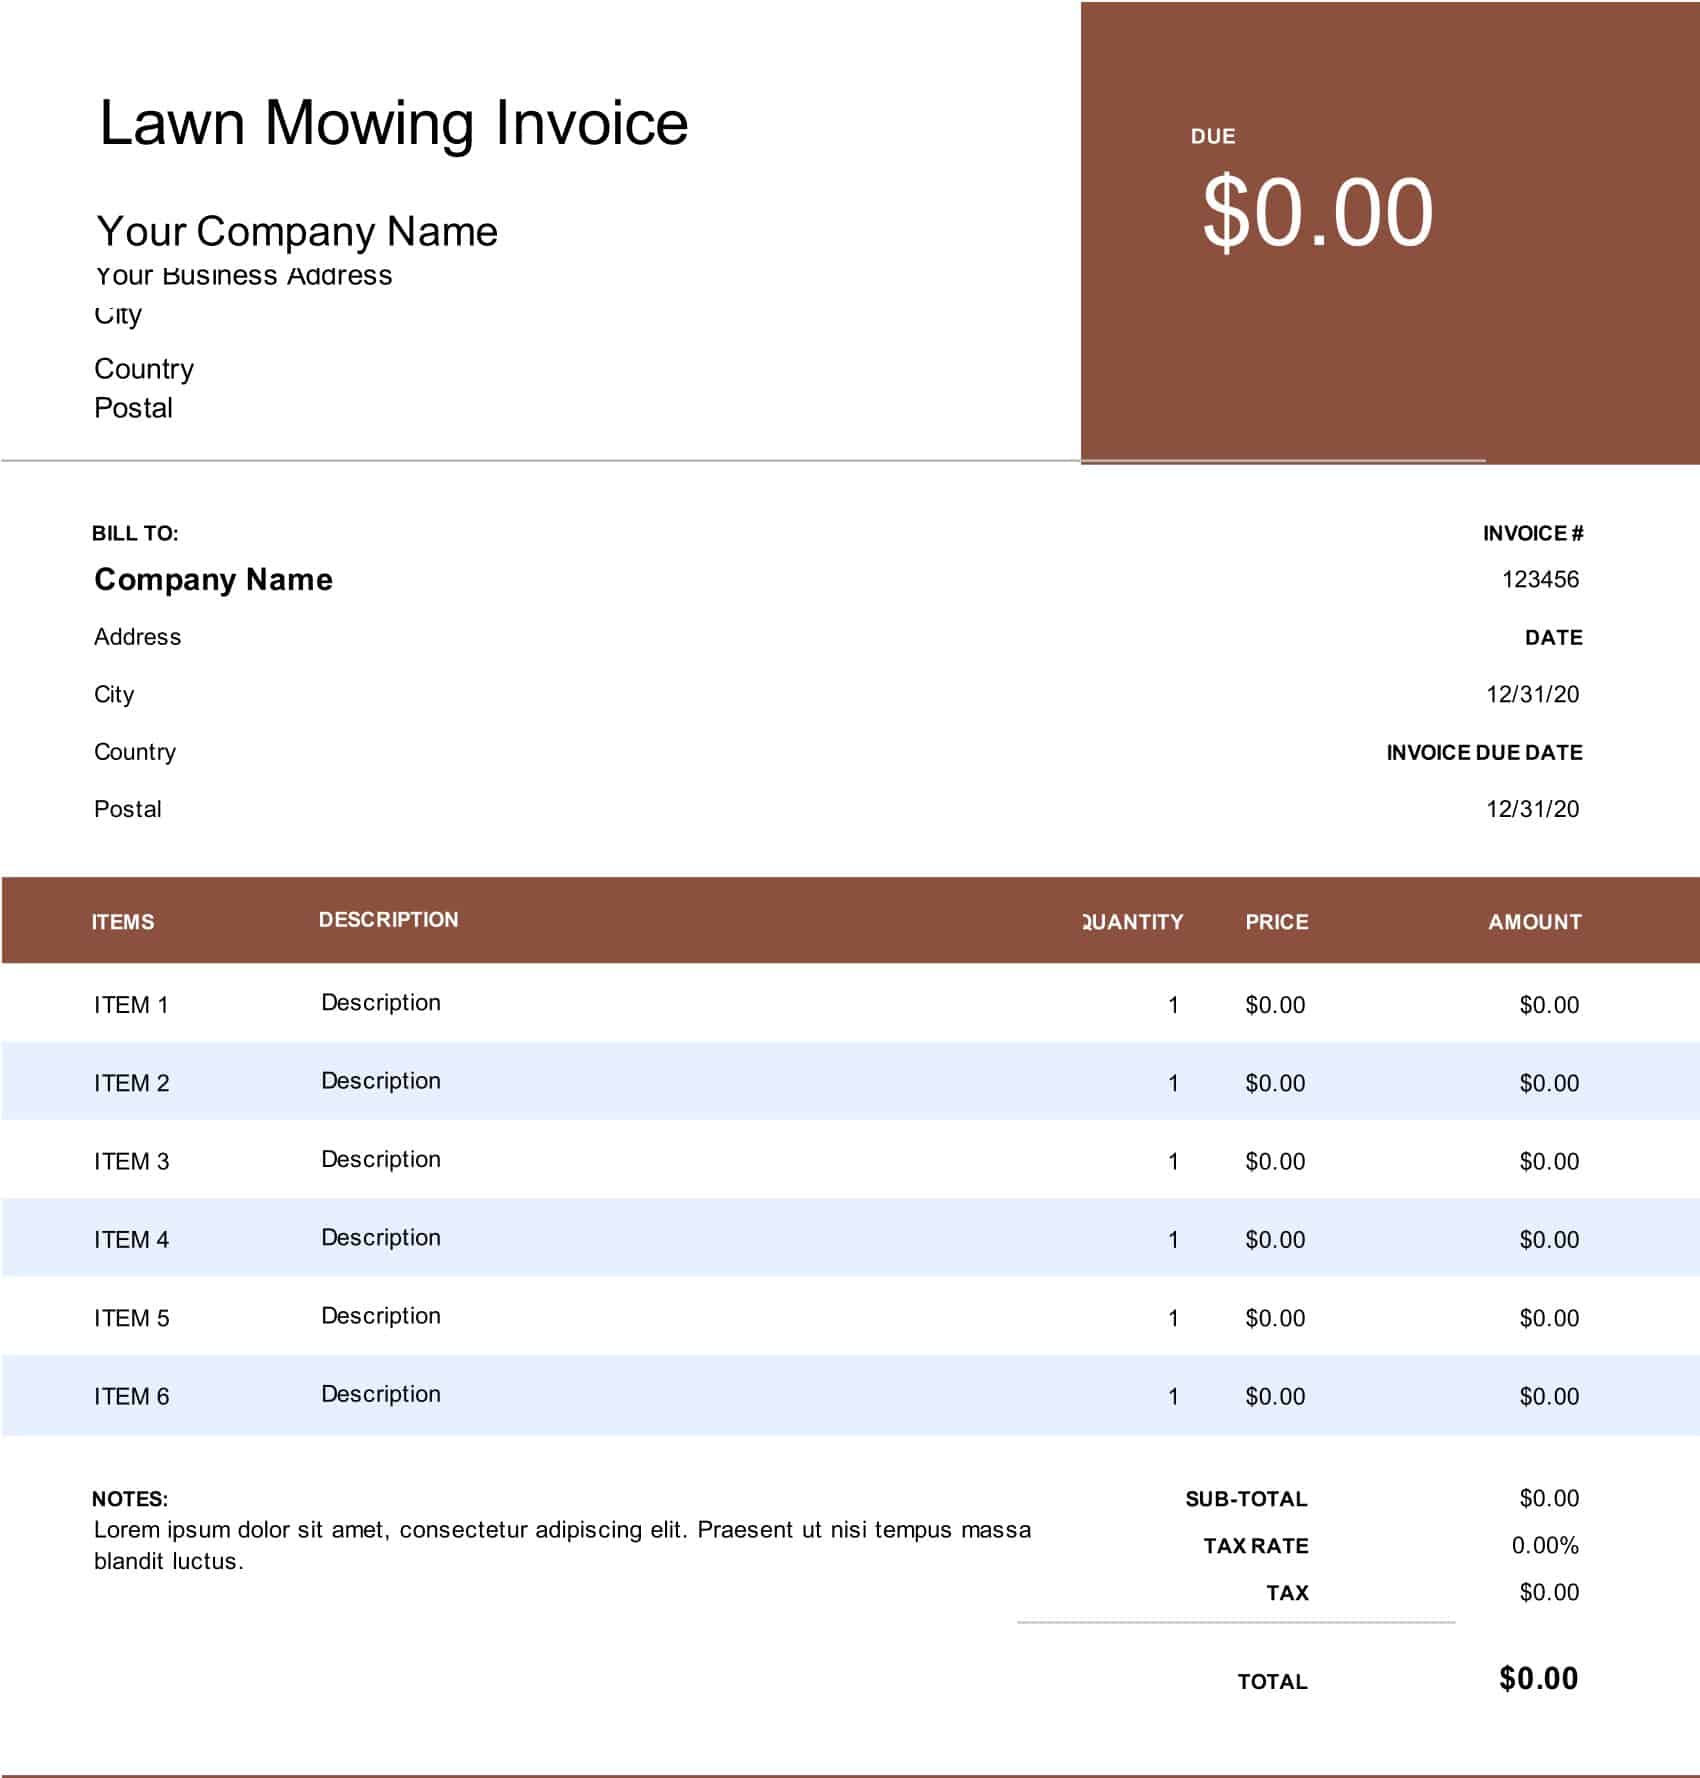Click Description for ITEM 2

coord(380,1080)
